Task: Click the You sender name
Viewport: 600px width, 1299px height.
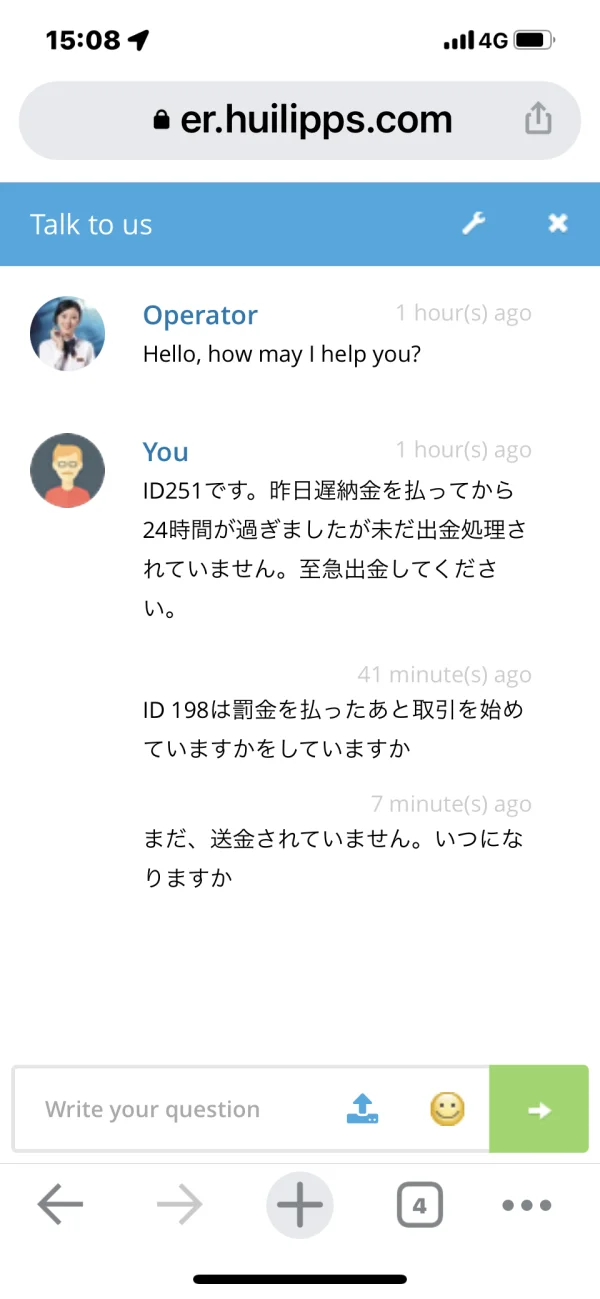Action: (165, 452)
